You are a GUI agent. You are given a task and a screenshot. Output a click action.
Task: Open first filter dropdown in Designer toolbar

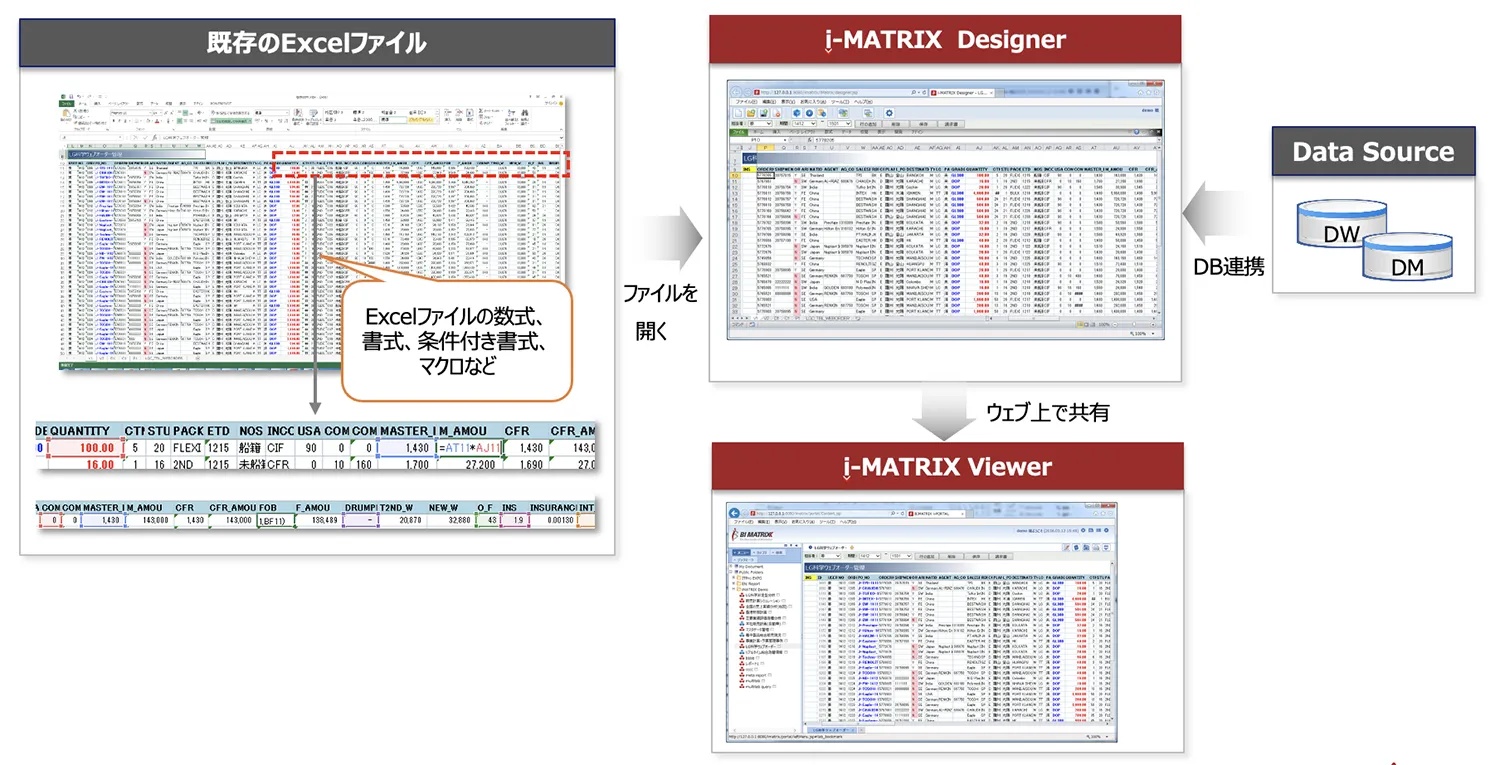point(760,124)
